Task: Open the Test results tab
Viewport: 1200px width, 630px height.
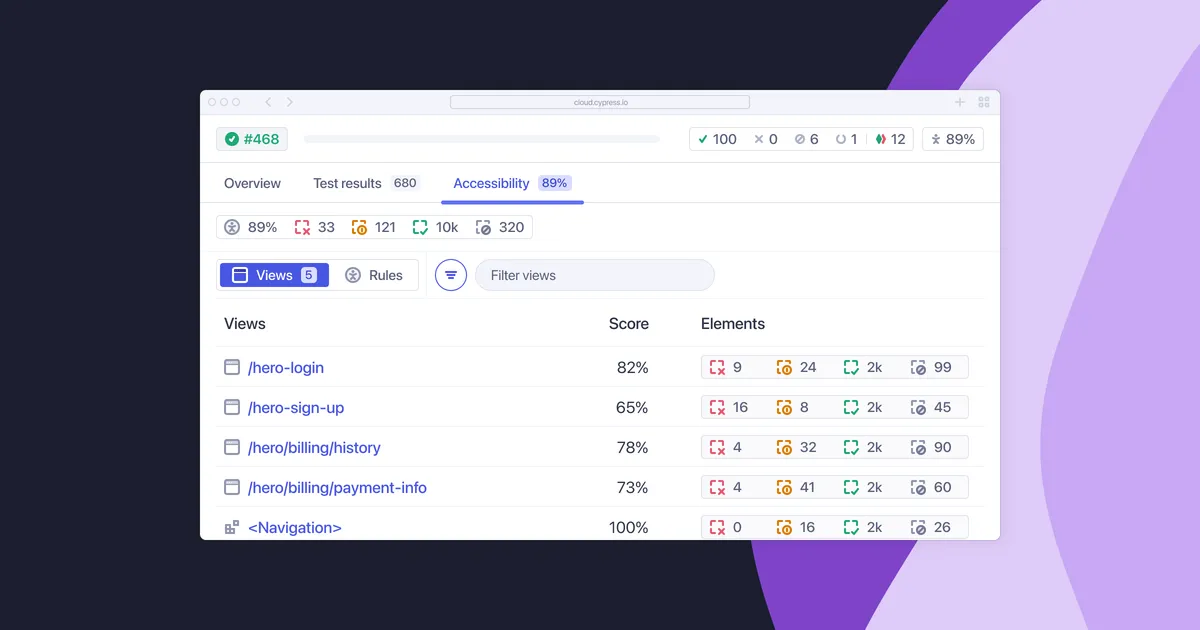Action: (x=347, y=183)
